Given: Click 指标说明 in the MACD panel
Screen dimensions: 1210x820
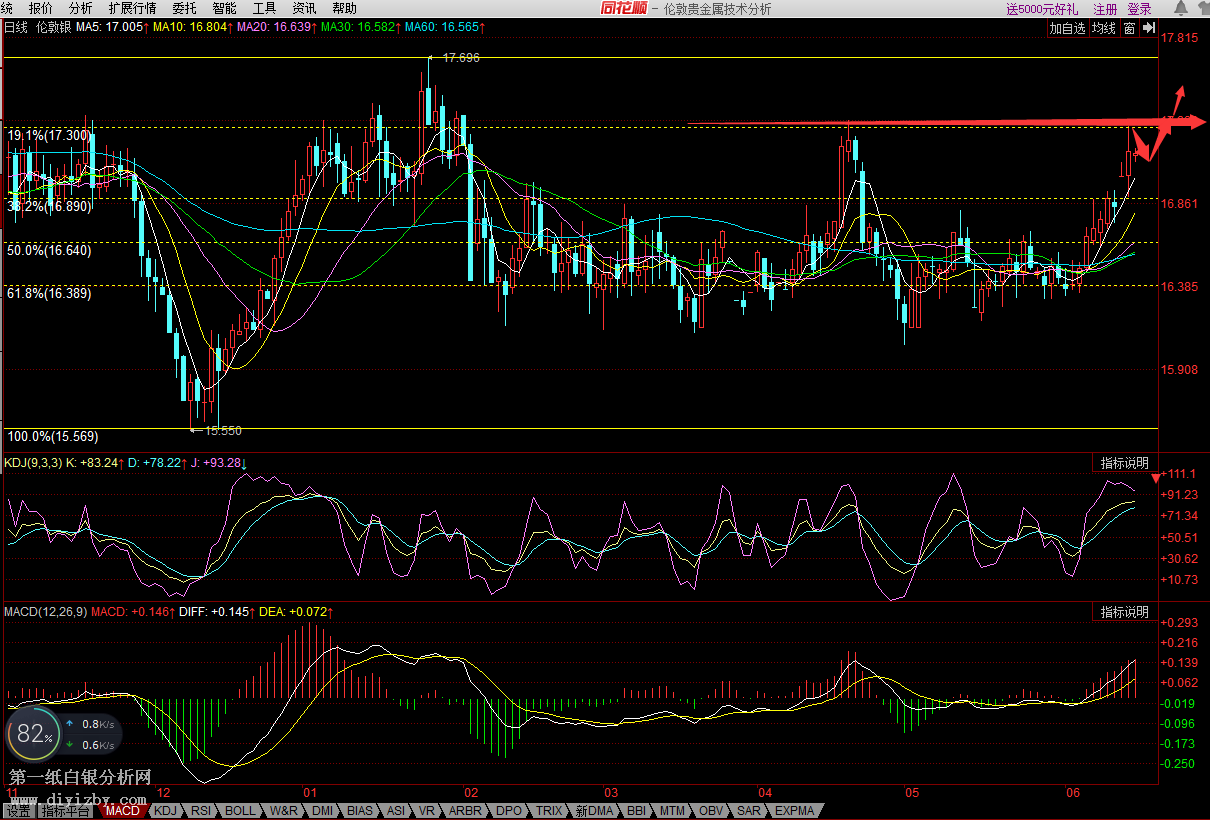Looking at the screenshot, I should [x=1125, y=611].
